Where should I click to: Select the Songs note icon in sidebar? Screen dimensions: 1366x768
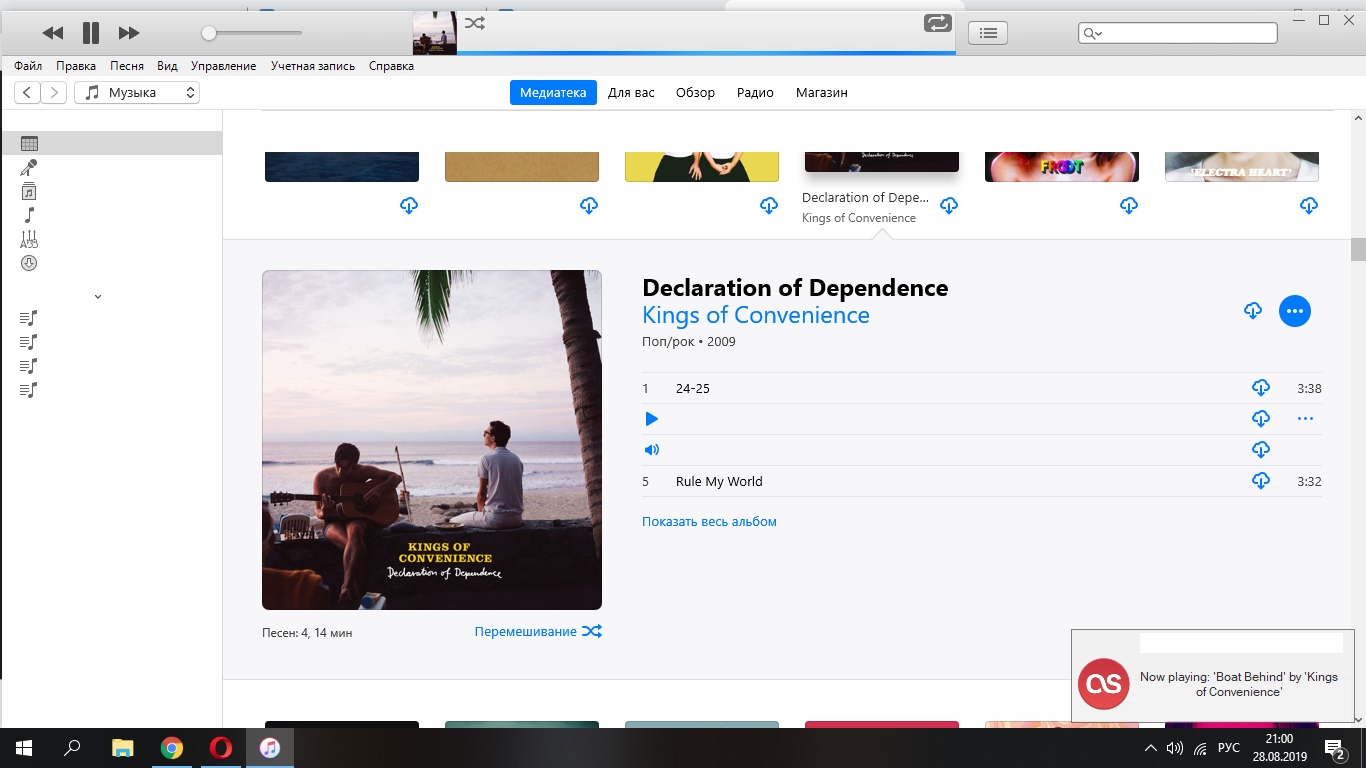click(x=29, y=215)
